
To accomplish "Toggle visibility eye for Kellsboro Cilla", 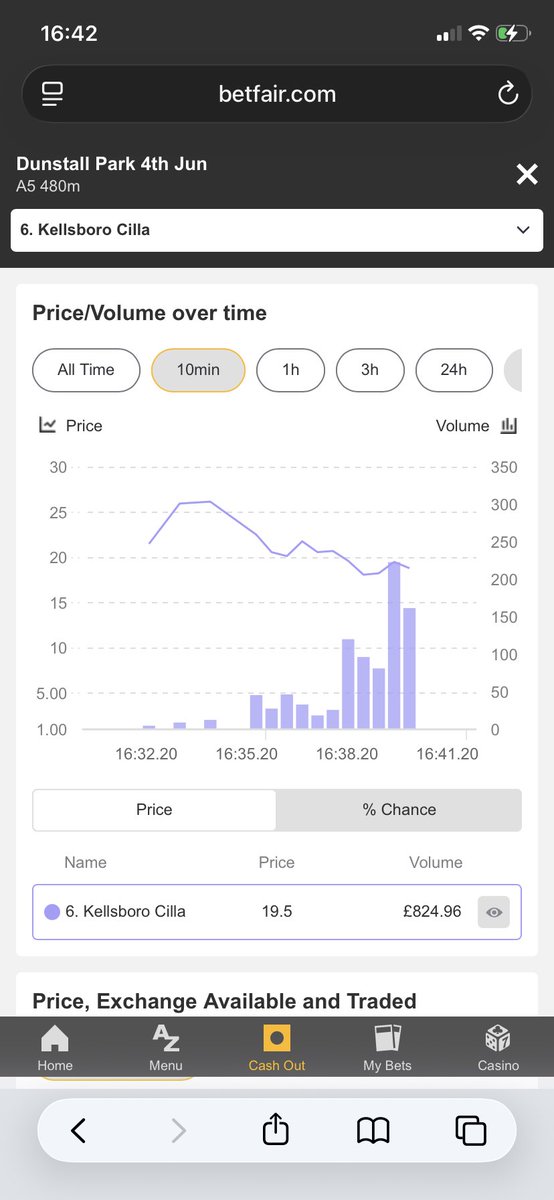I will click(494, 912).
